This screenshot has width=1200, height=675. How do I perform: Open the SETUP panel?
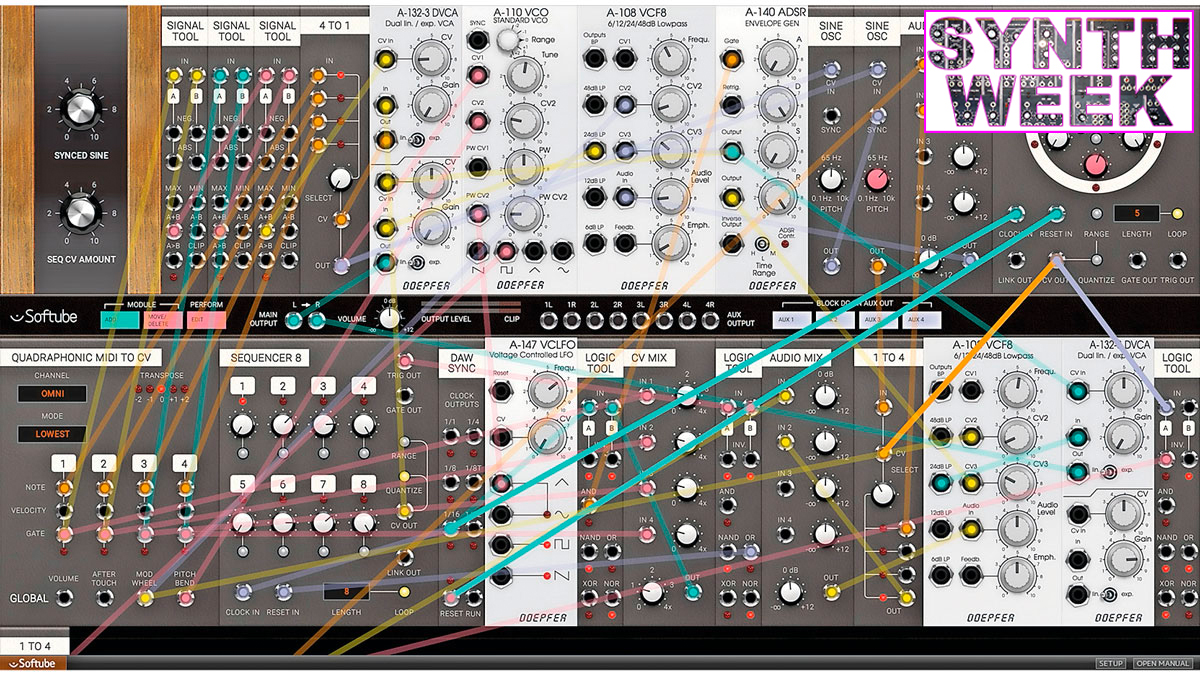[1110, 664]
